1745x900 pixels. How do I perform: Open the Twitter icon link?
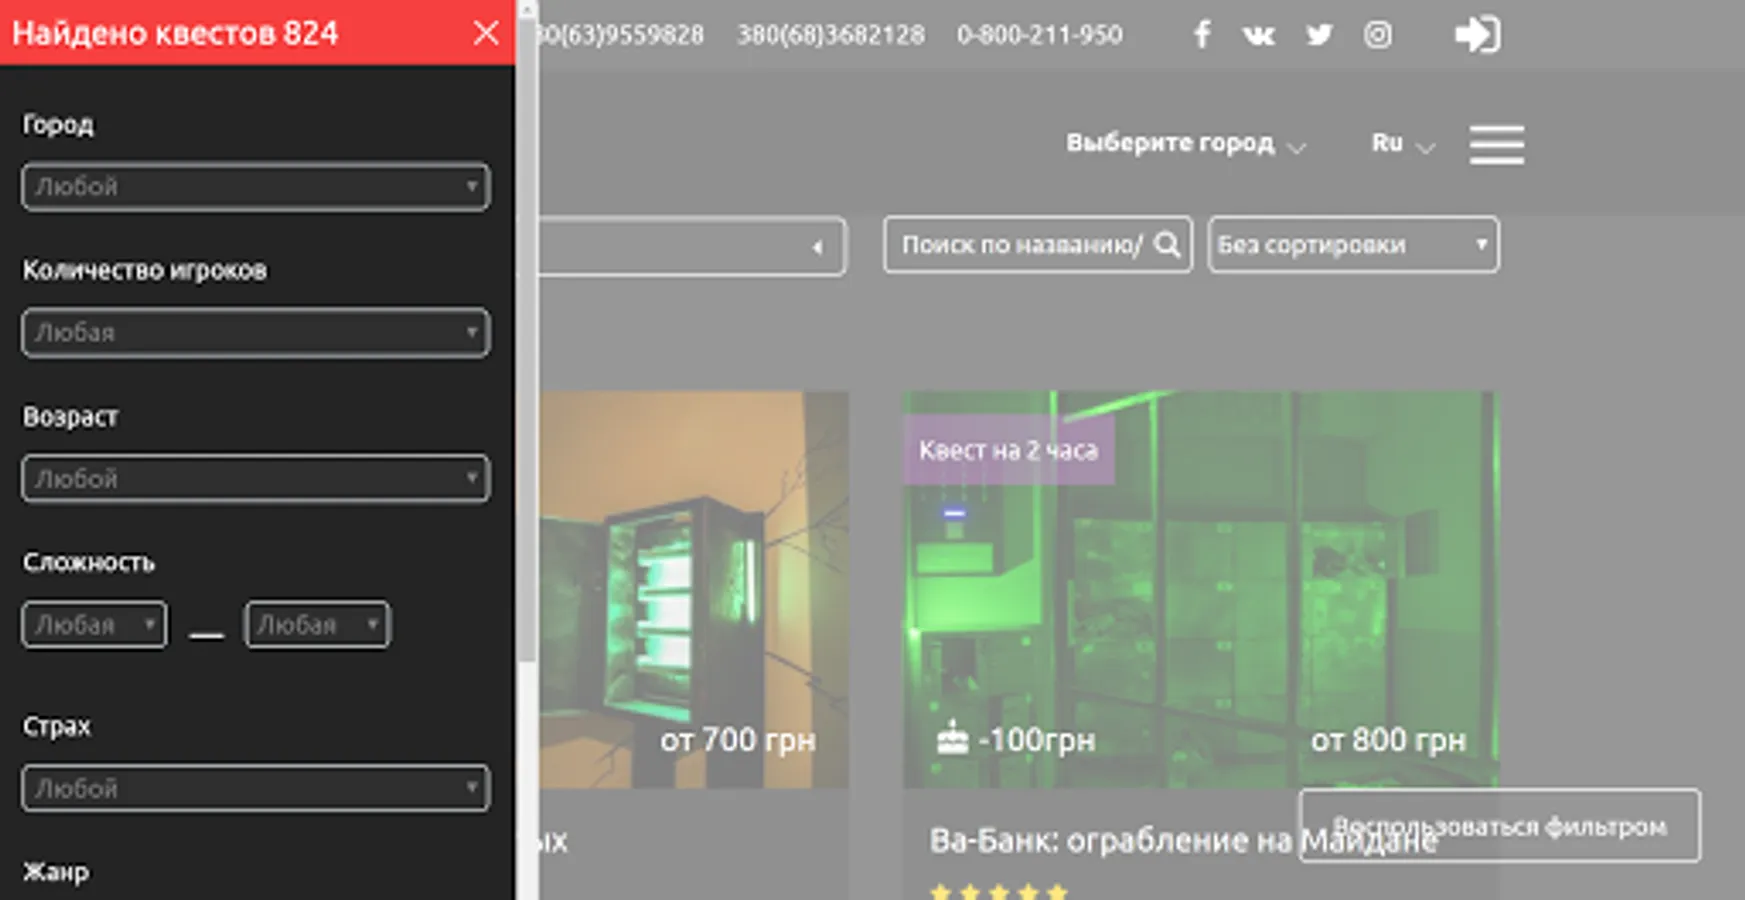point(1319,35)
